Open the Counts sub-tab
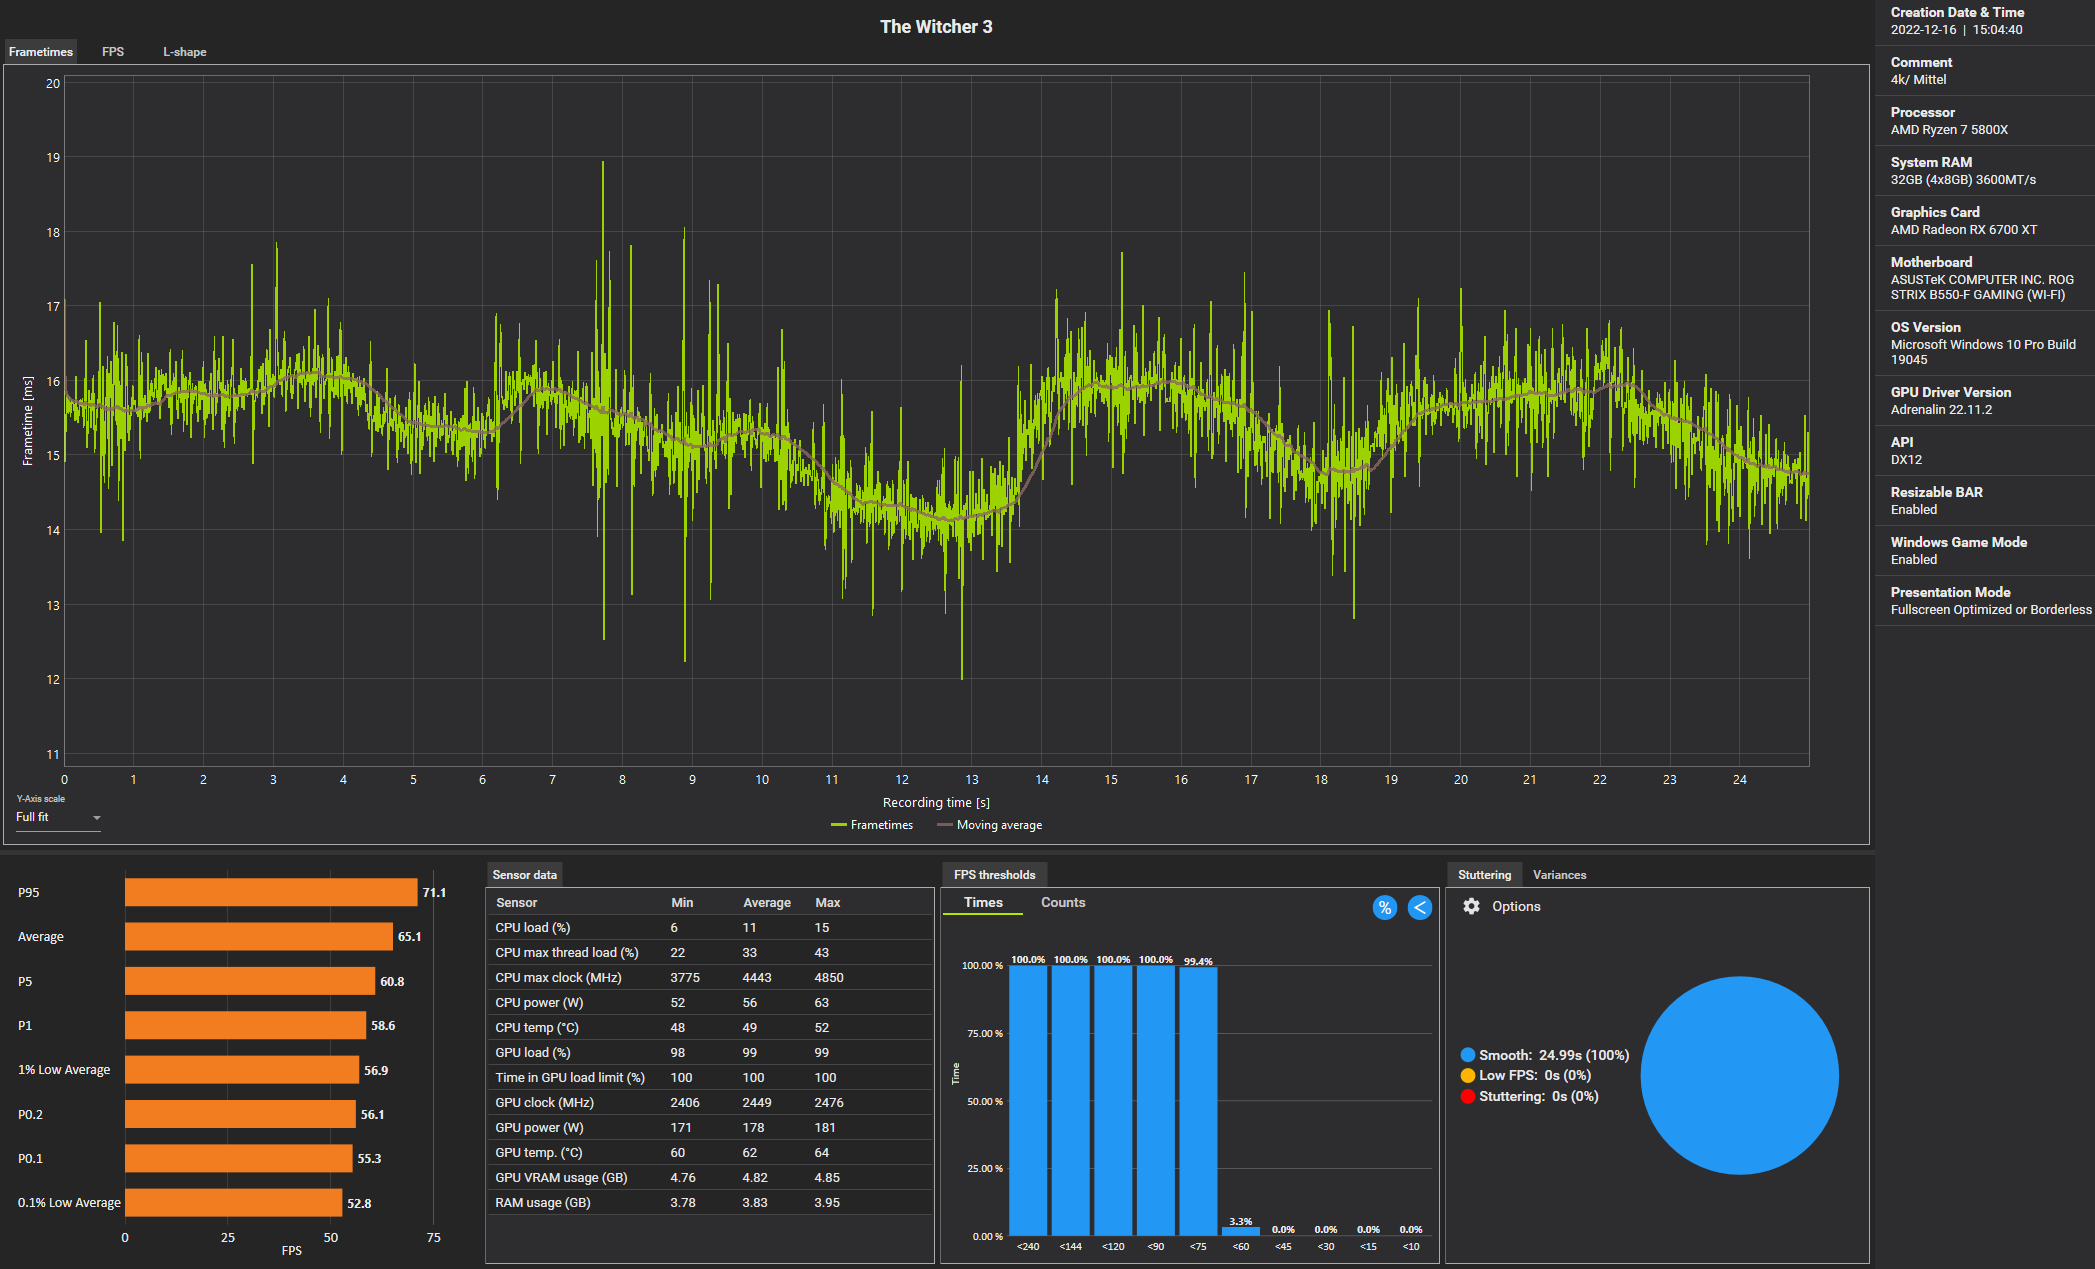This screenshot has height=1269, width=2095. coord(1062,902)
